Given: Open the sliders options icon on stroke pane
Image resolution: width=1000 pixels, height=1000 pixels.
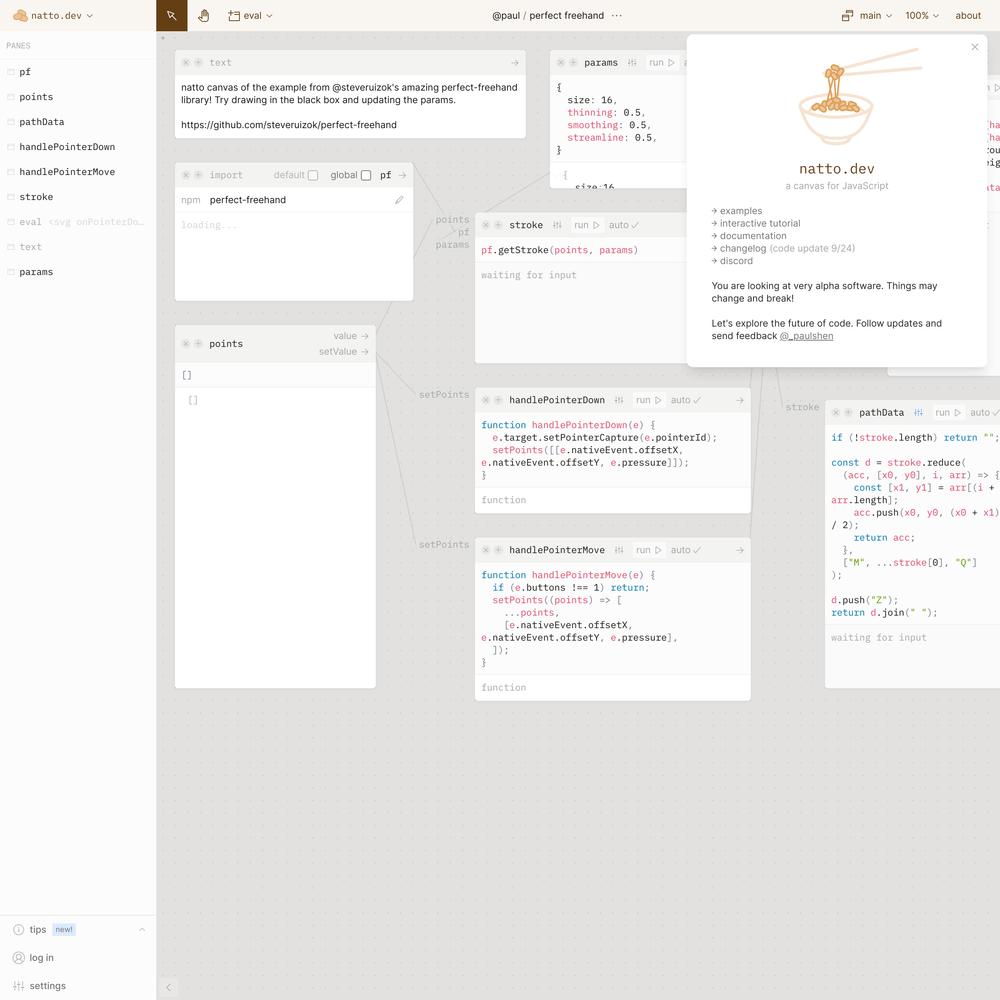Looking at the screenshot, I should 557,225.
